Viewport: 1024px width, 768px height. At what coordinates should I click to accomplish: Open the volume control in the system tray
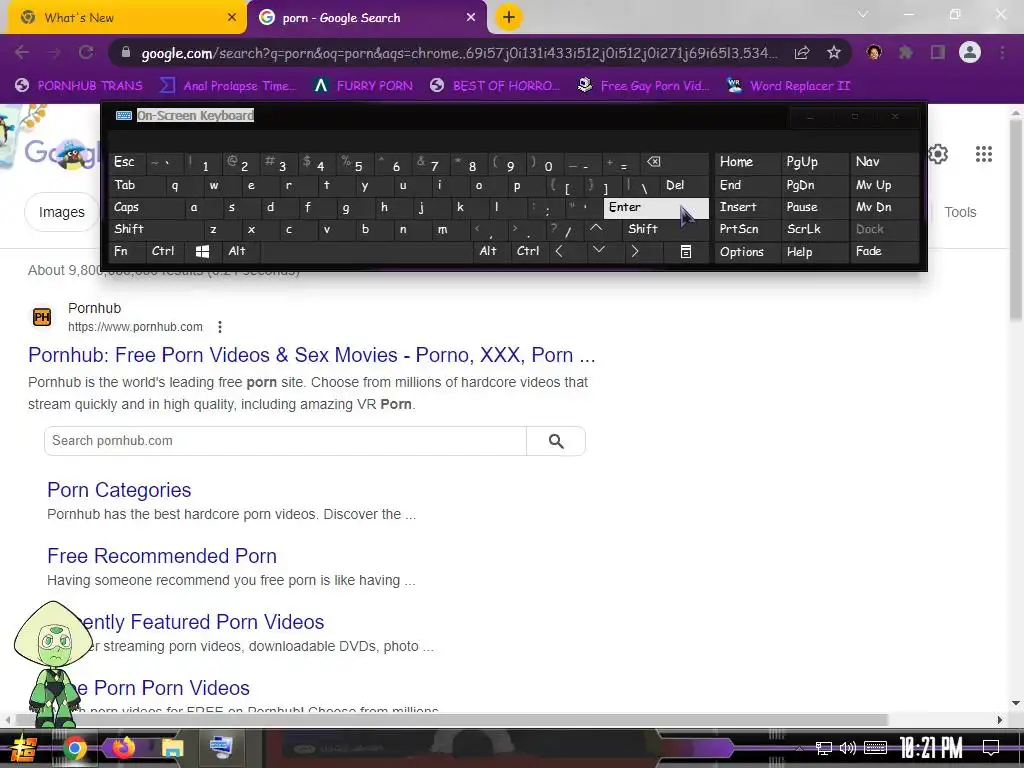[x=848, y=748]
